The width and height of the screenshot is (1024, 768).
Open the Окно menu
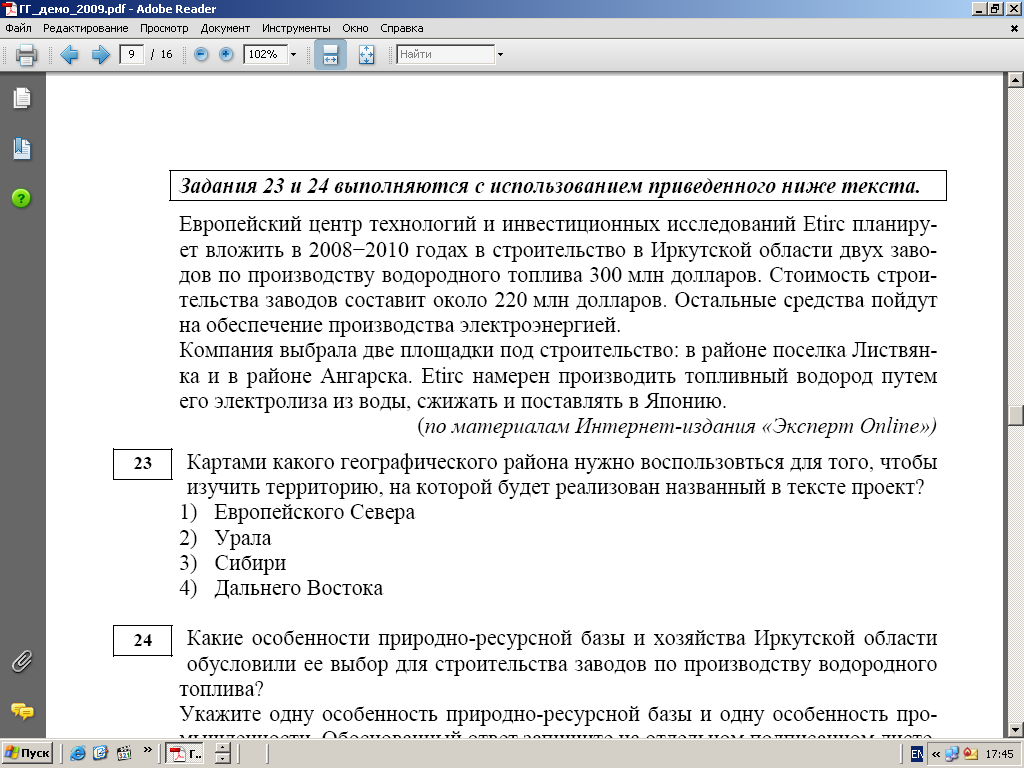[355, 28]
